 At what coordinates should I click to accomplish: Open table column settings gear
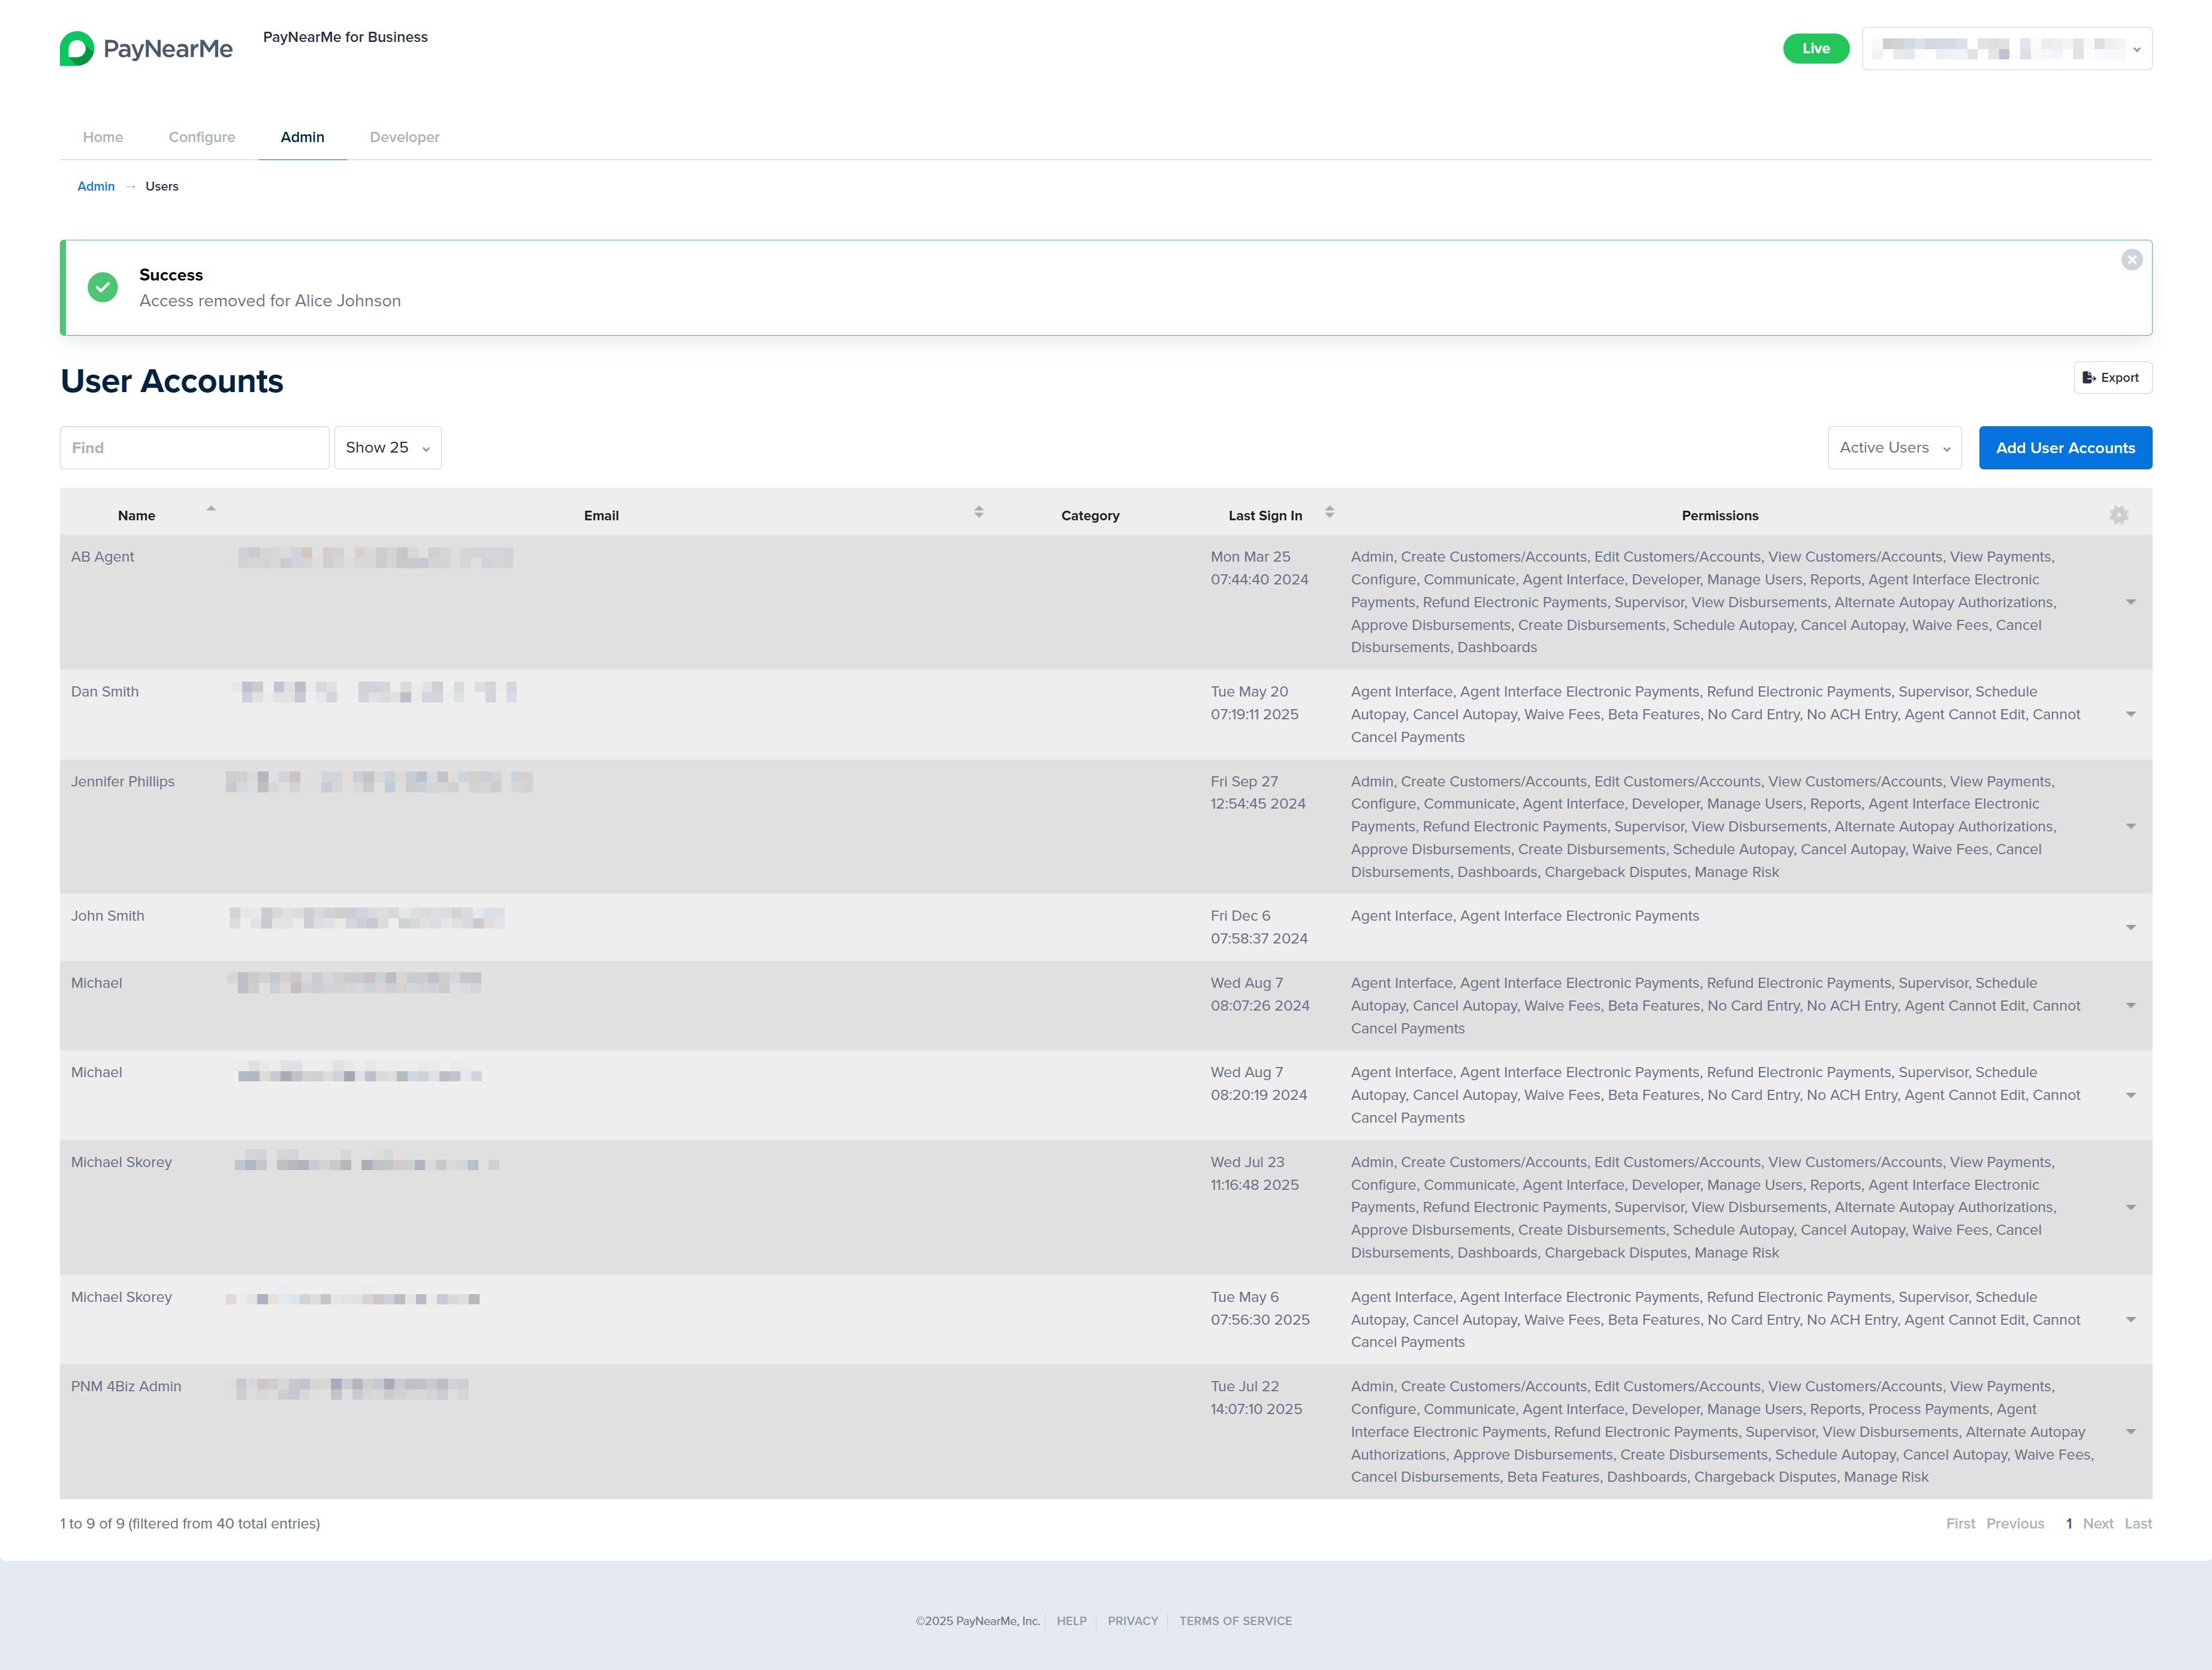(x=2119, y=515)
